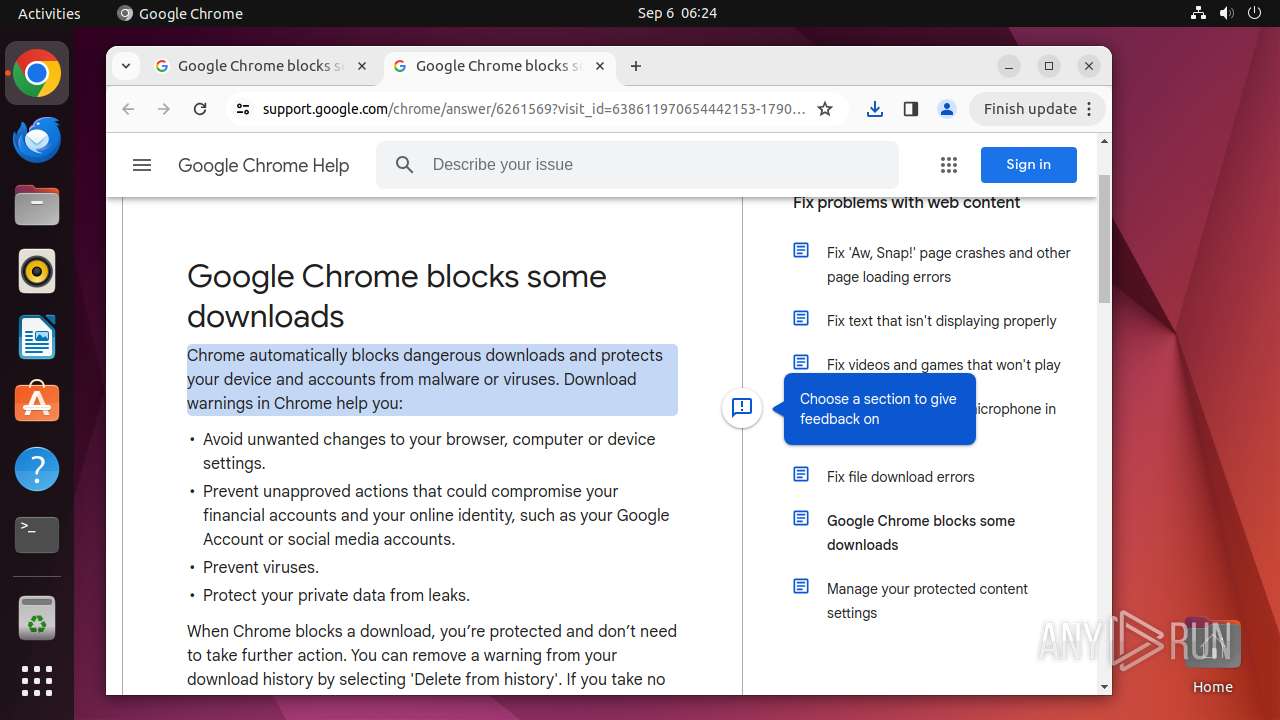Open the Help app from the dock
The height and width of the screenshot is (720, 1280).
click(x=37, y=469)
